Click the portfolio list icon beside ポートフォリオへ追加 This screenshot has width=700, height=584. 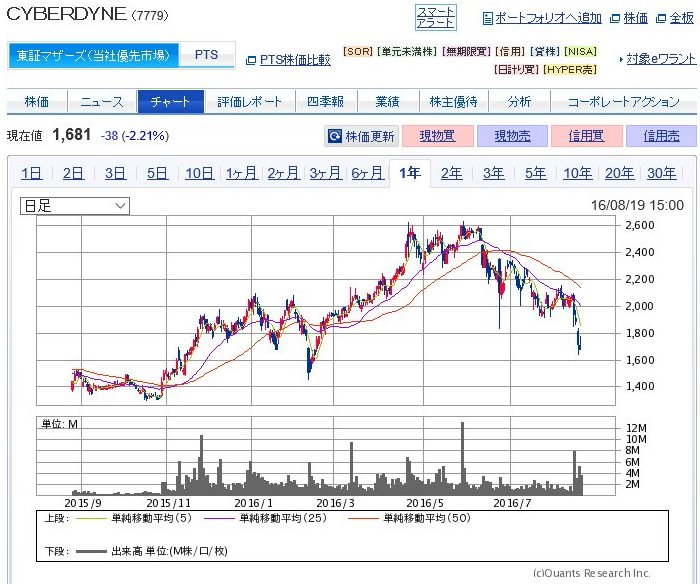488,18
